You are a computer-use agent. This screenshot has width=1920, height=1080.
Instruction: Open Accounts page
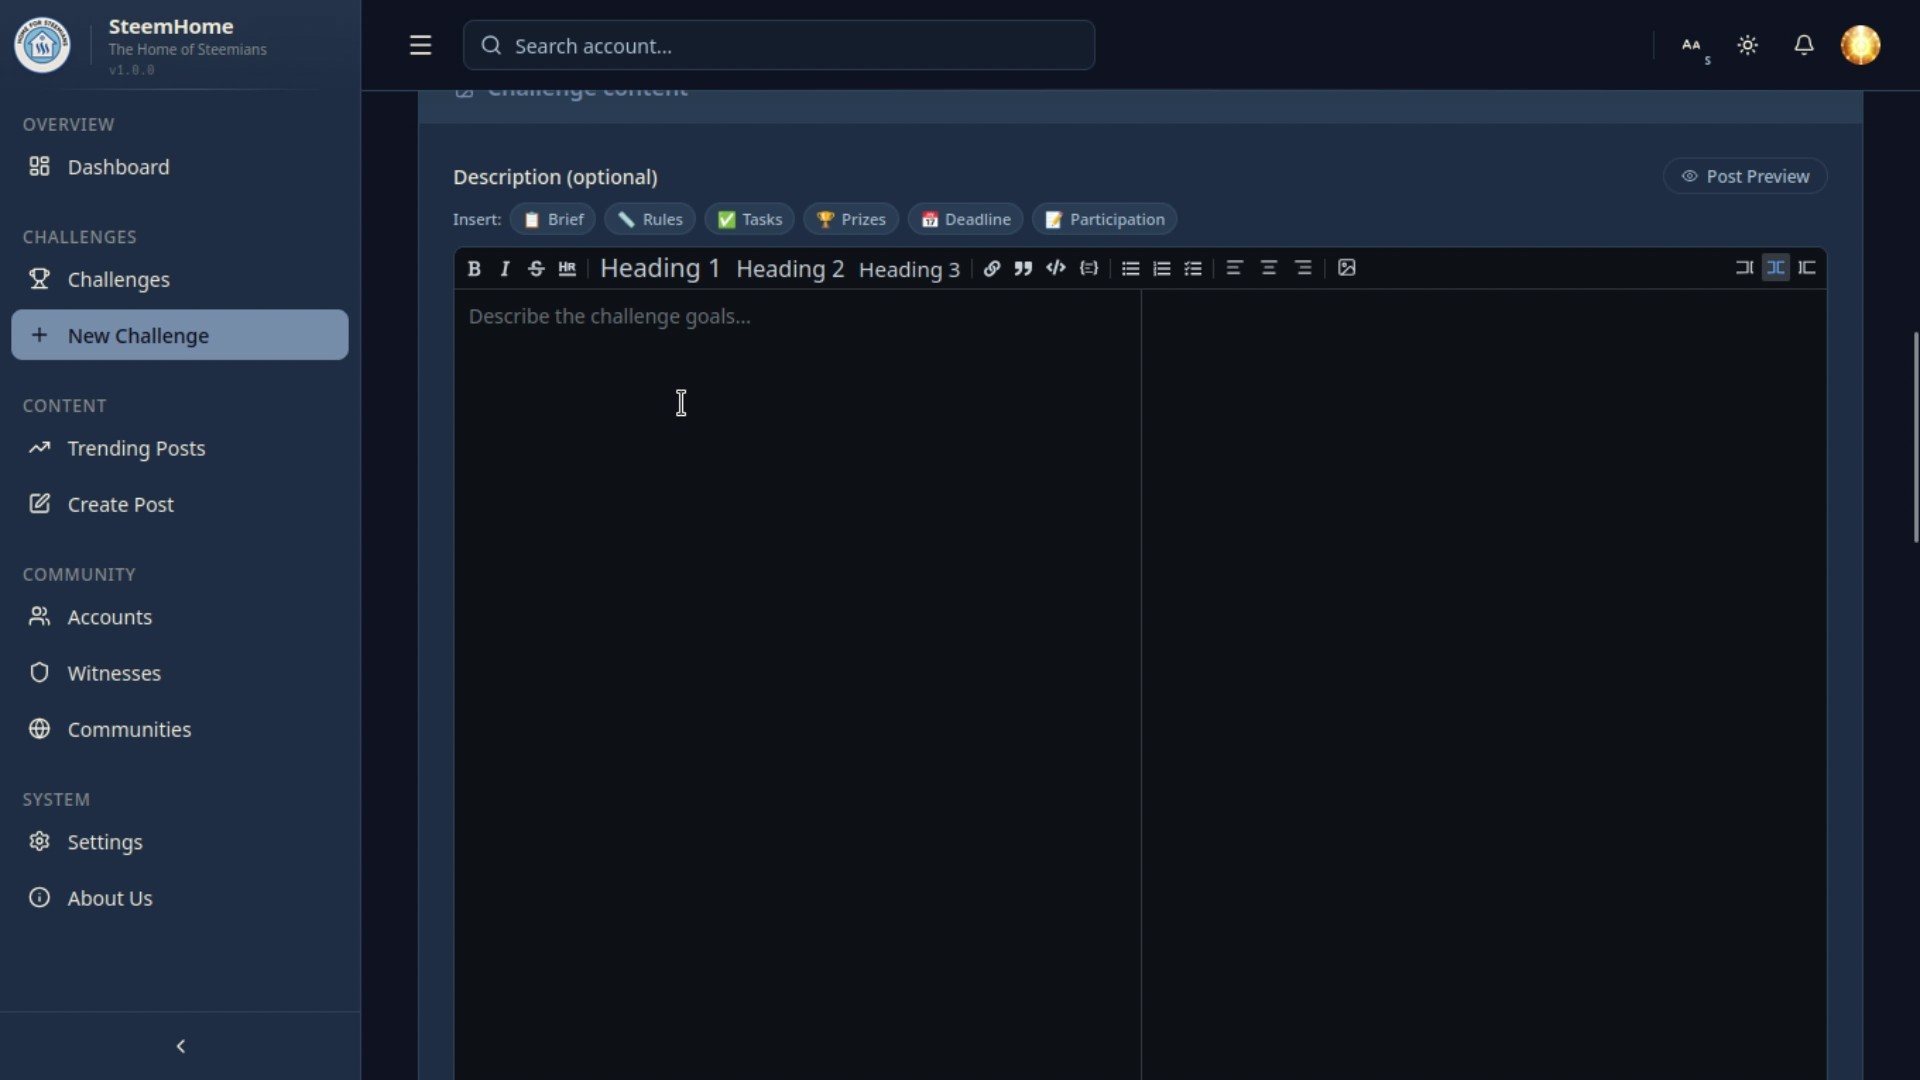click(x=180, y=617)
